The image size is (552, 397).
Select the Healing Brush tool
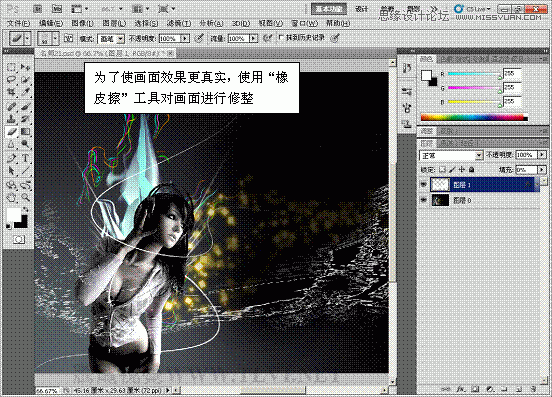point(12,106)
